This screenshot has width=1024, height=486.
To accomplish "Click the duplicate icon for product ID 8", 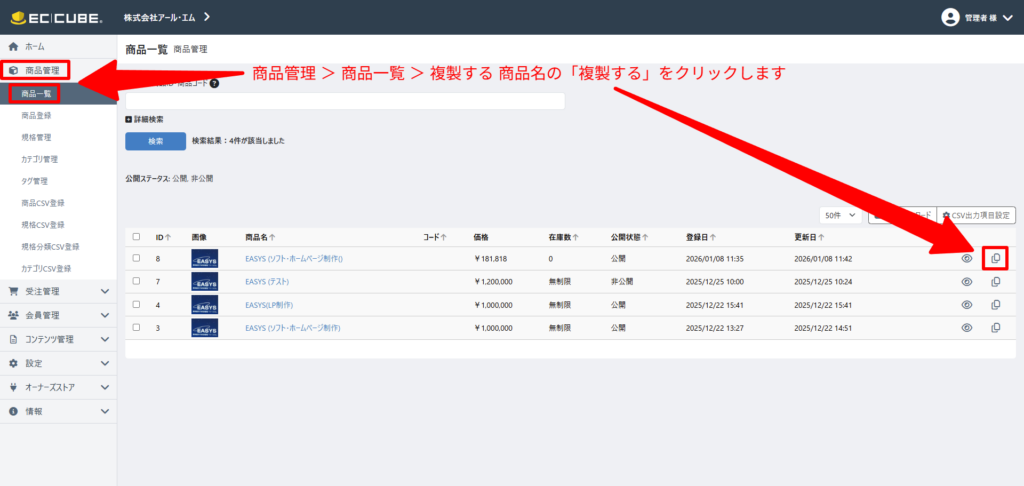I will (995, 259).
